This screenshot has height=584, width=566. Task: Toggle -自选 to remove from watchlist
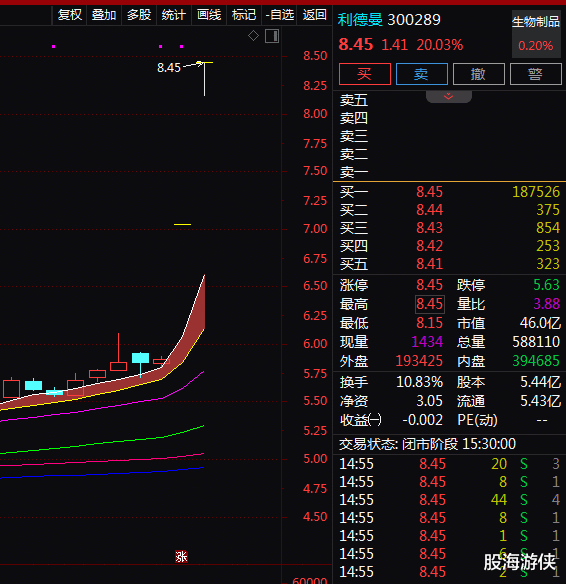(x=280, y=15)
